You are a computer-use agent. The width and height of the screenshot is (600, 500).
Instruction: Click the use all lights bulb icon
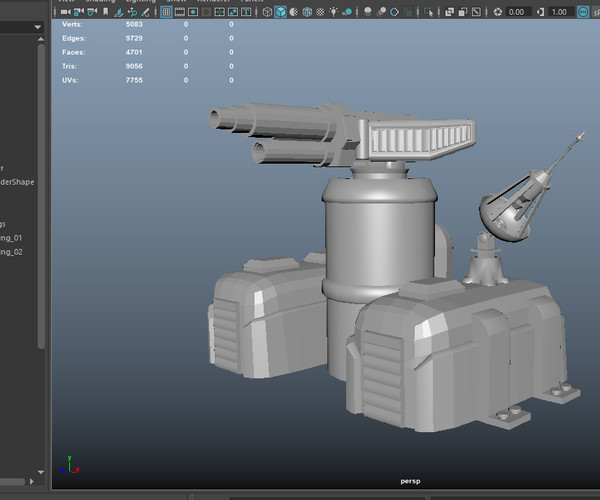click(334, 12)
